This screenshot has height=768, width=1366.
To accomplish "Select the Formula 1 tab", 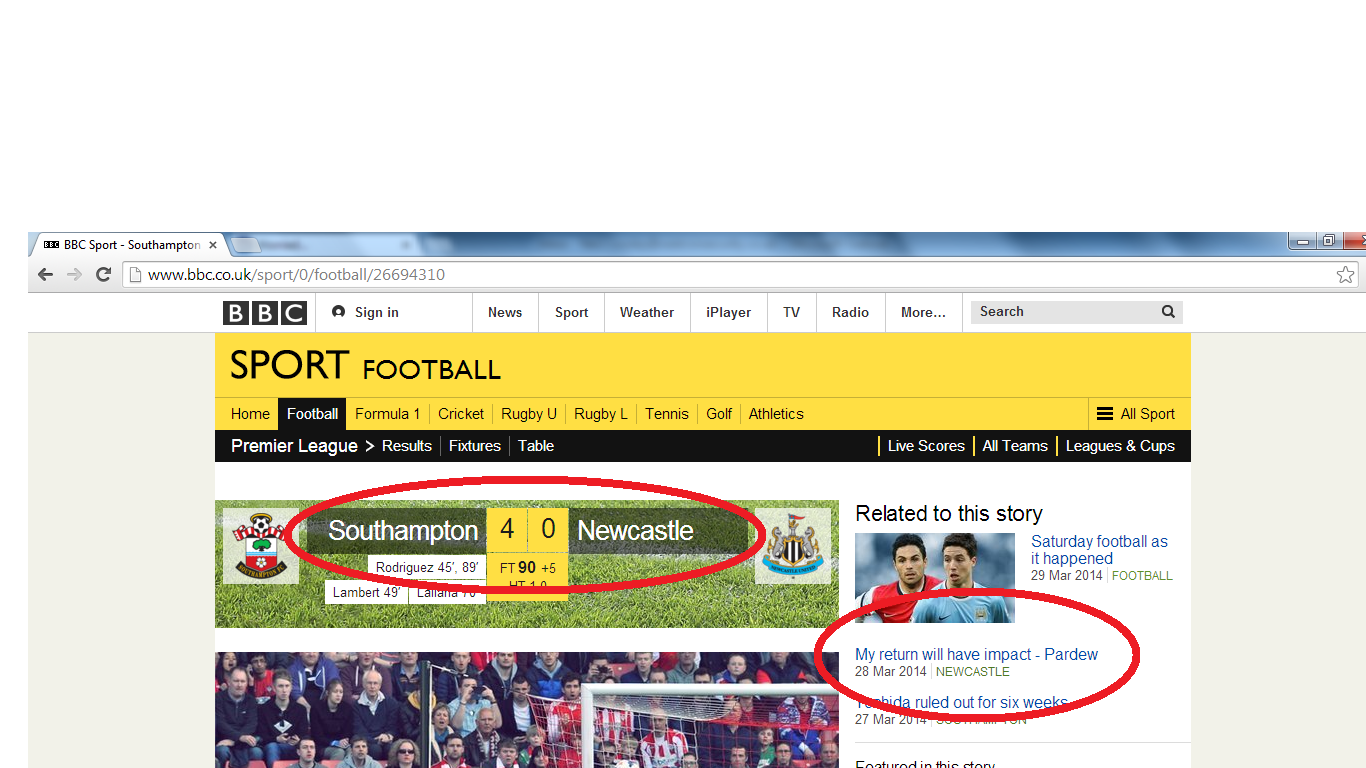I will pos(388,414).
